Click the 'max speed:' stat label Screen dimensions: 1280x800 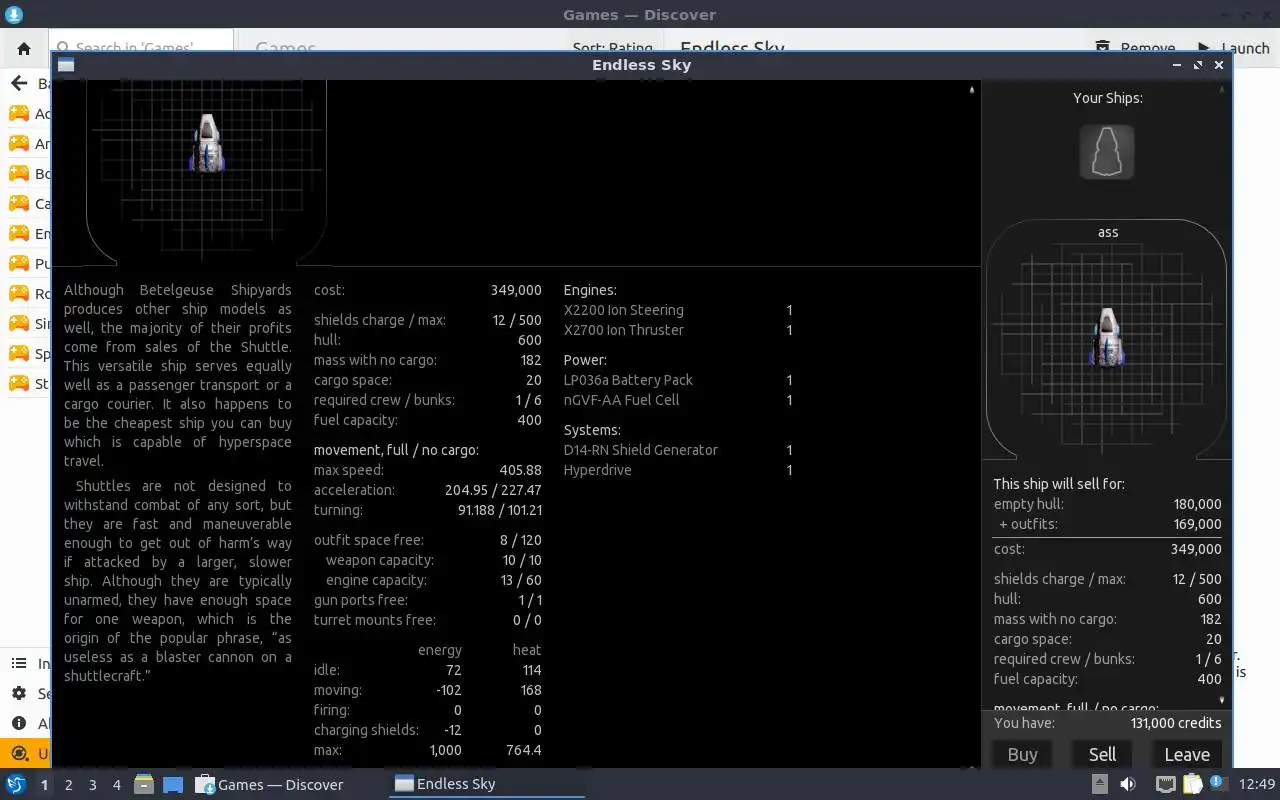(348, 470)
